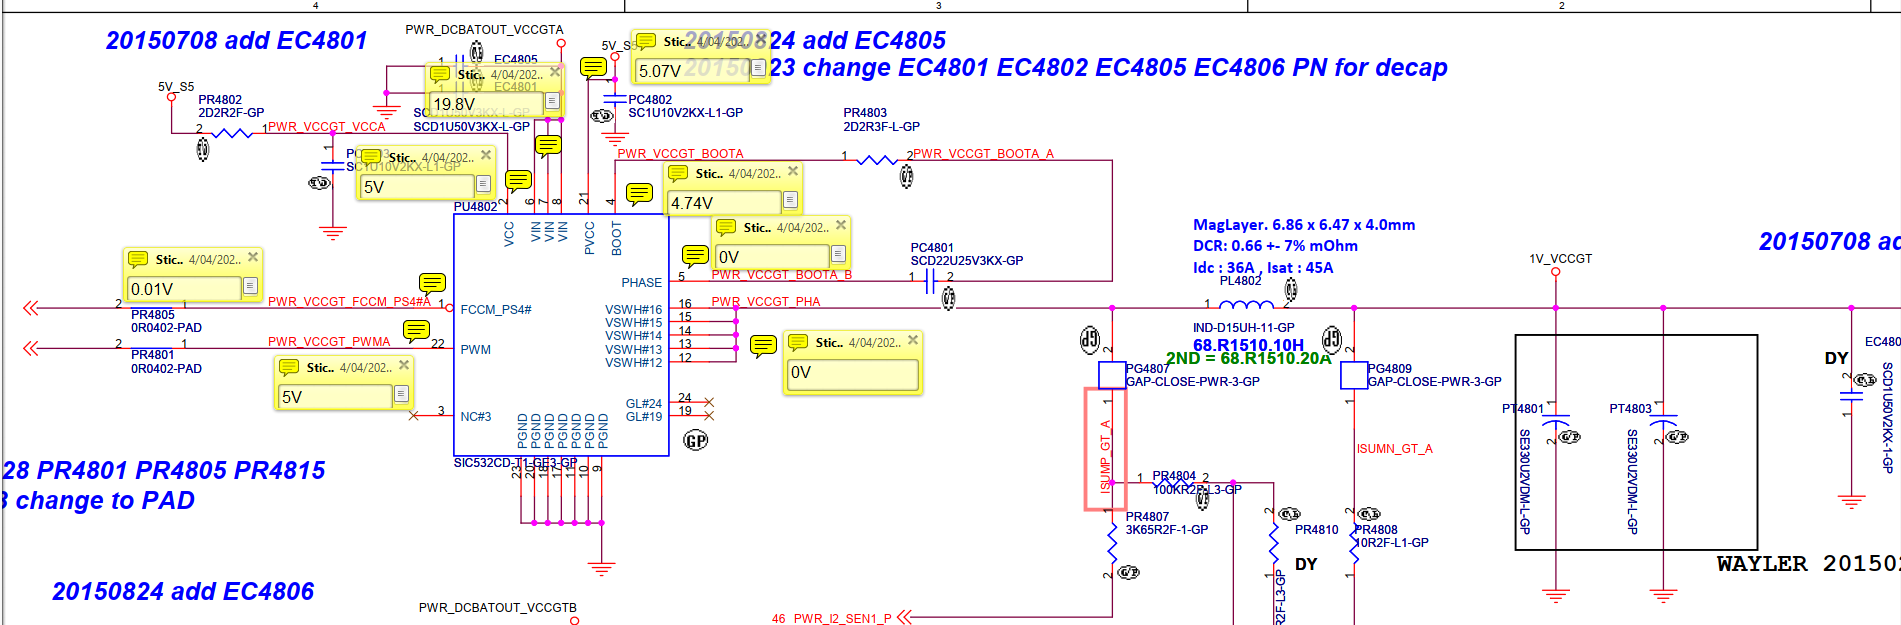This screenshot has width=1901, height=625.
Task: Click the PR4805 resistor label
Action: (x=153, y=315)
